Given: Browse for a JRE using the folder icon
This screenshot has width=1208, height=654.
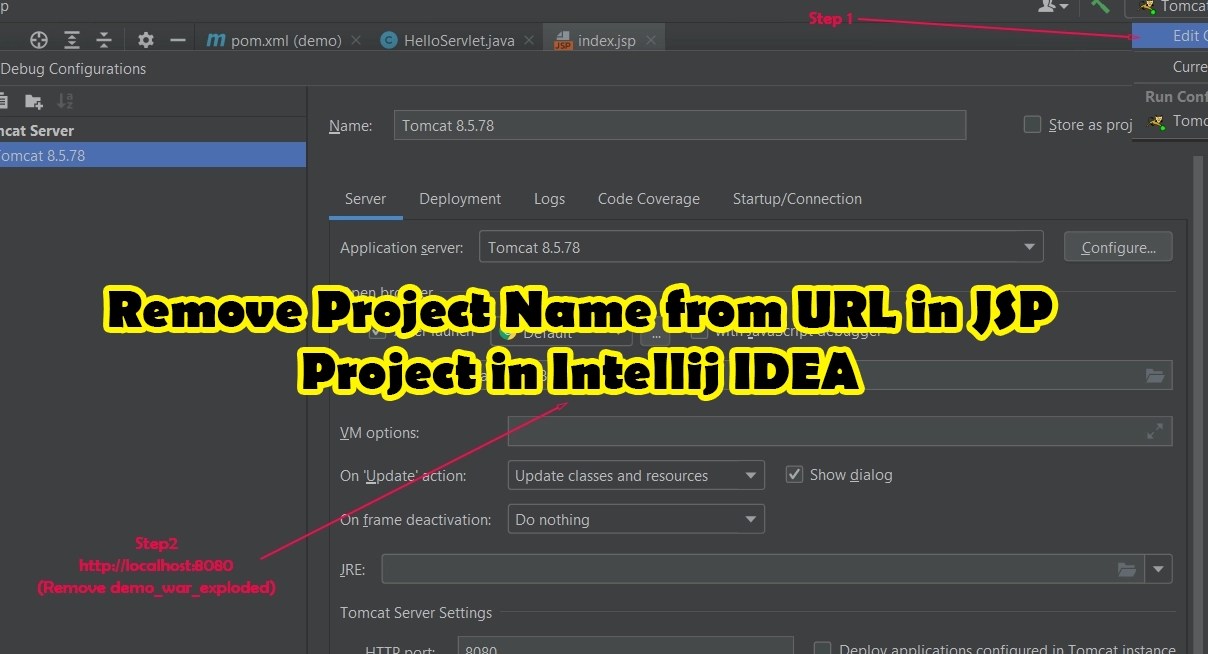Looking at the screenshot, I should click(1128, 568).
